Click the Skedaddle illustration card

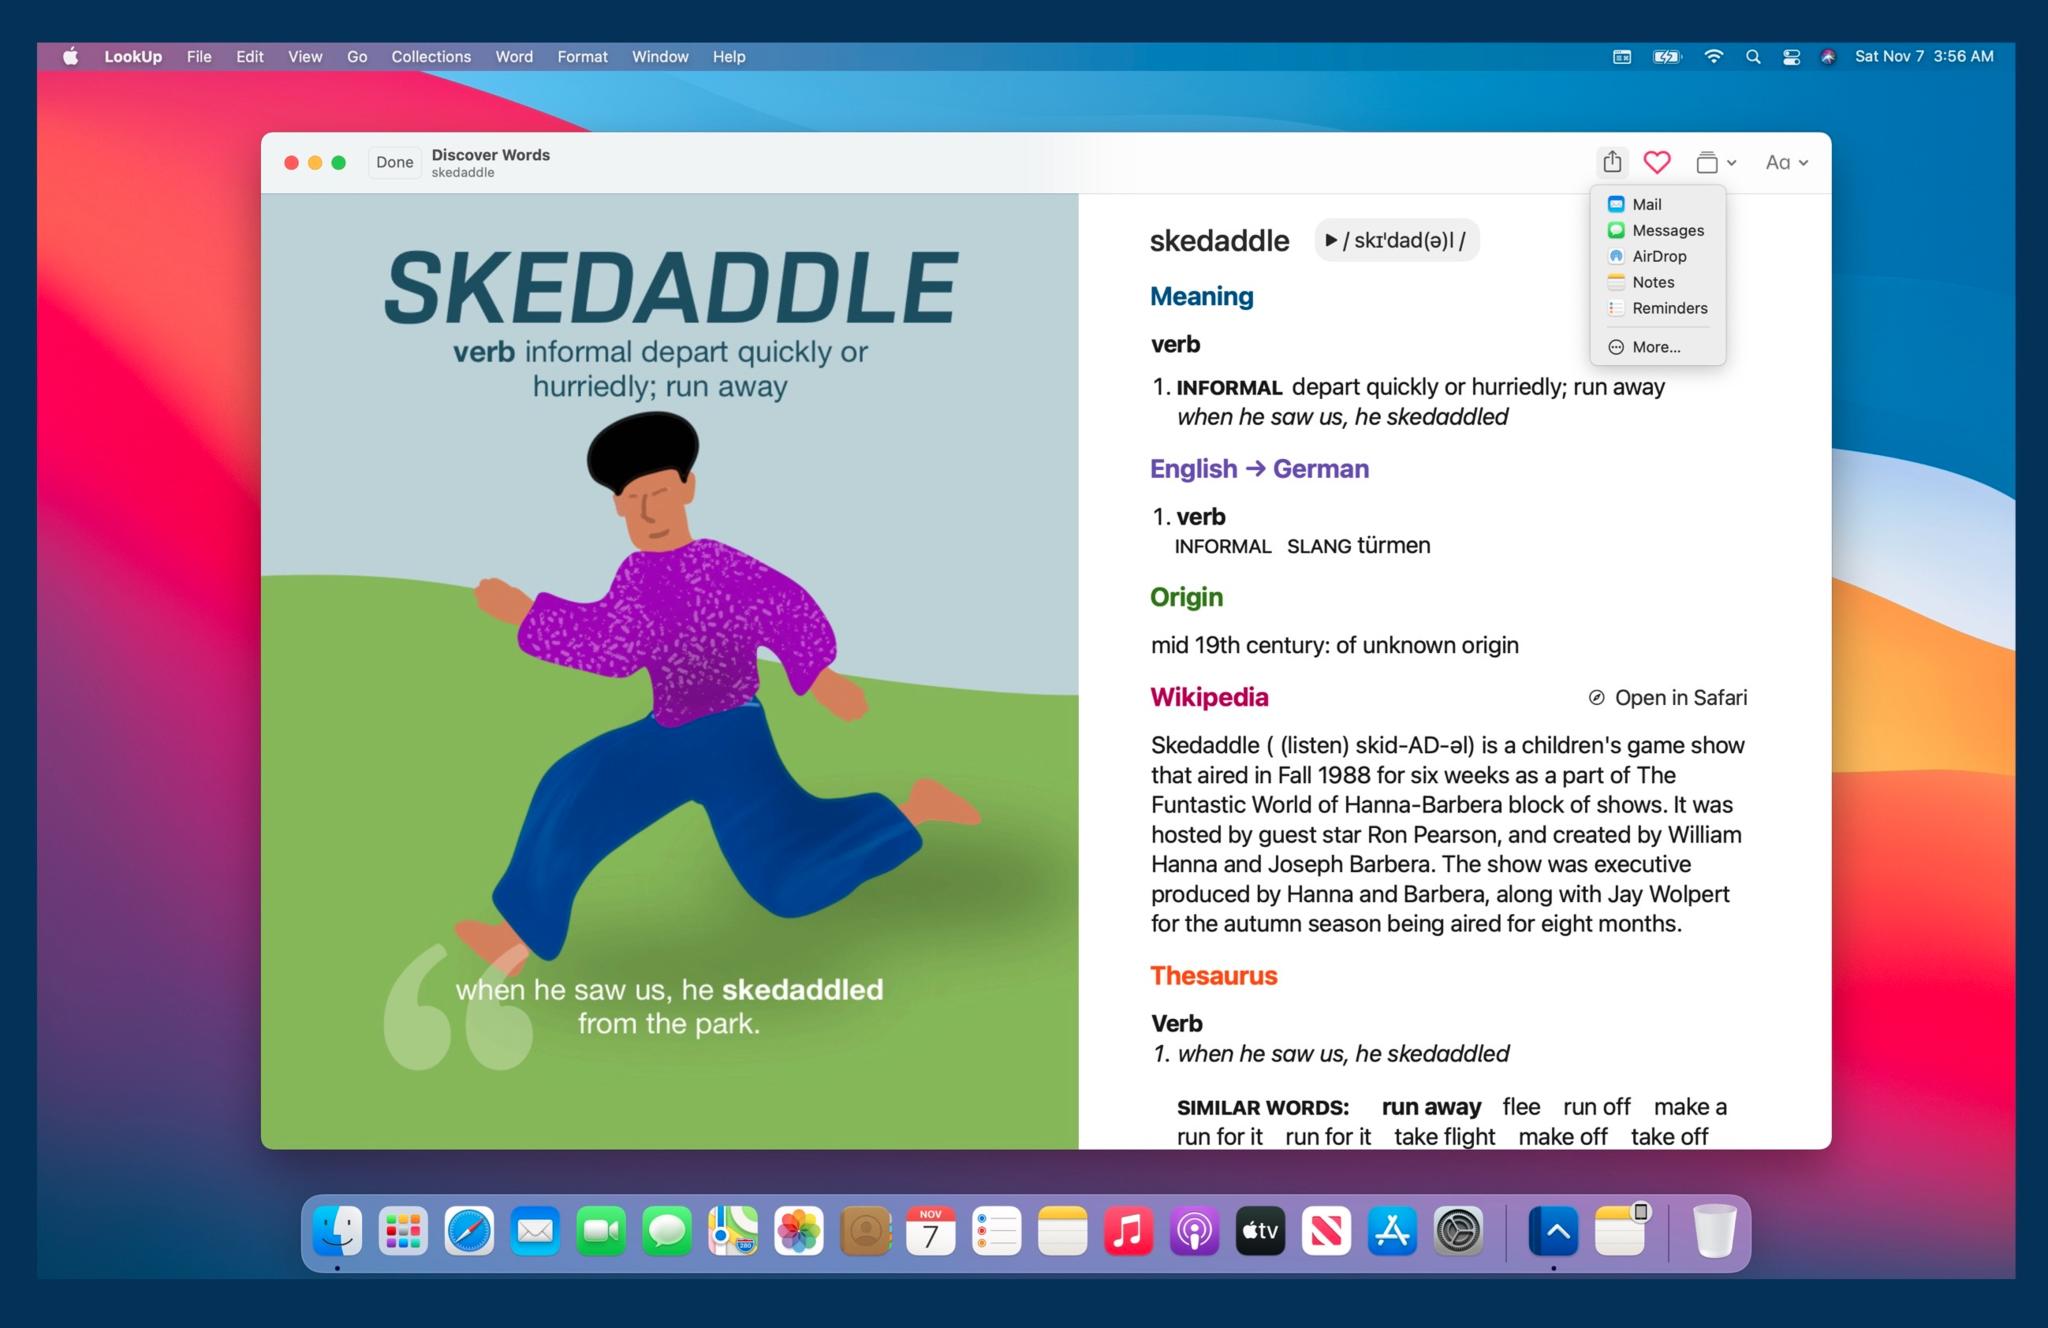coord(669,671)
